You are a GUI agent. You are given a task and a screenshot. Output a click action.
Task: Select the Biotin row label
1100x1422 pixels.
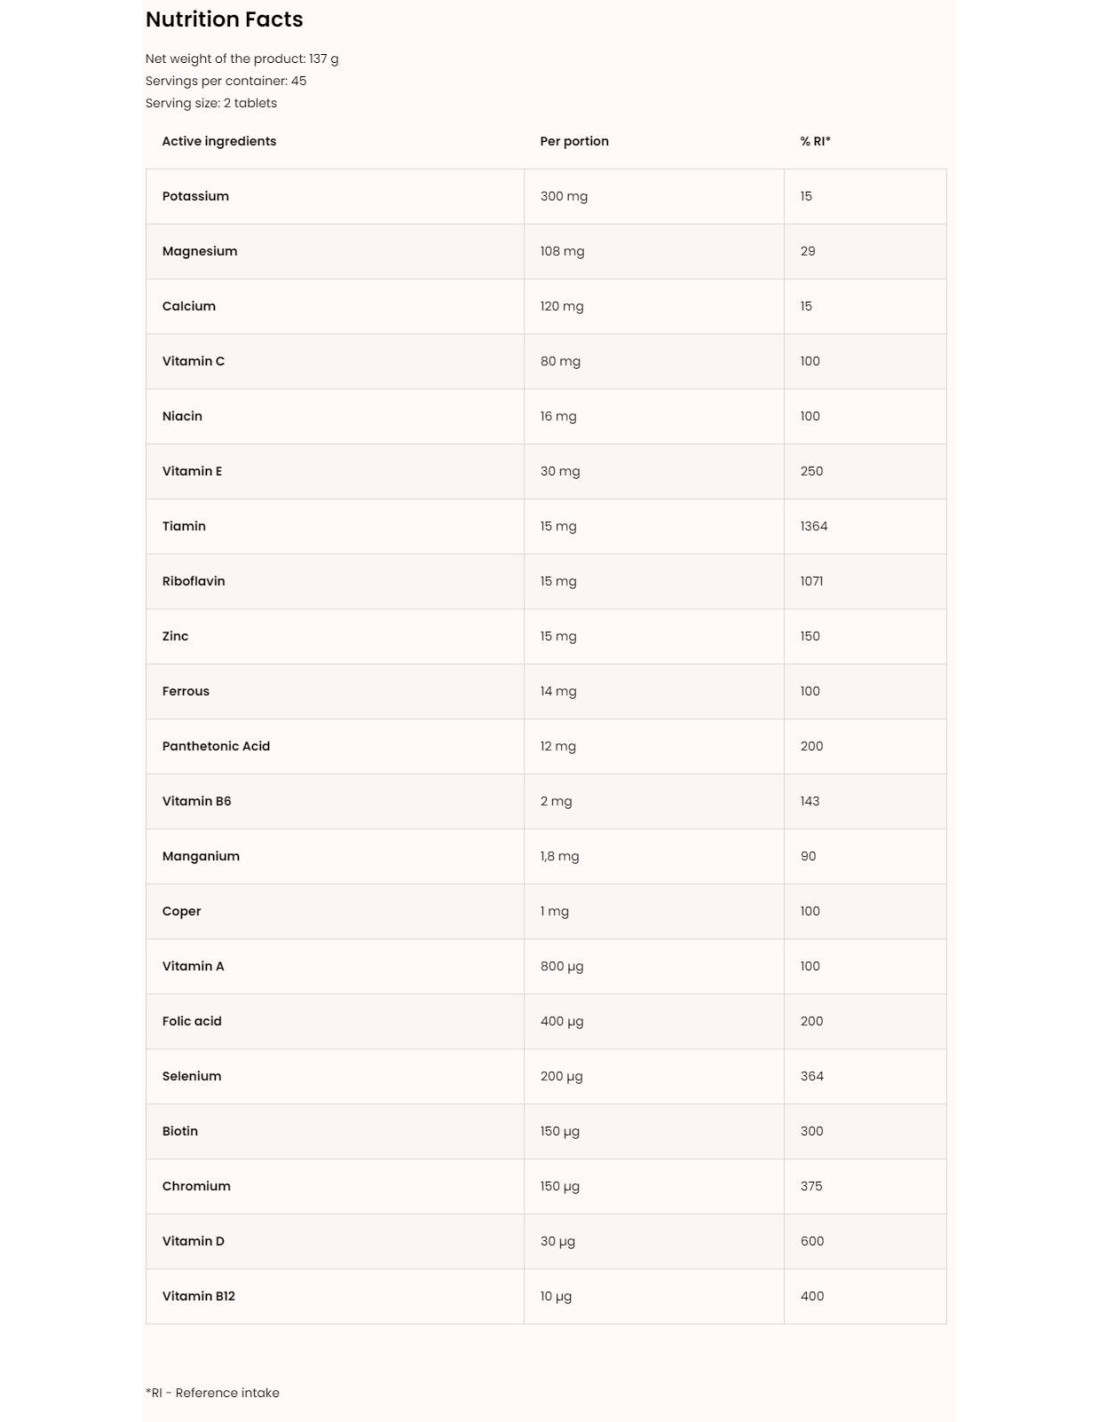click(x=180, y=1131)
